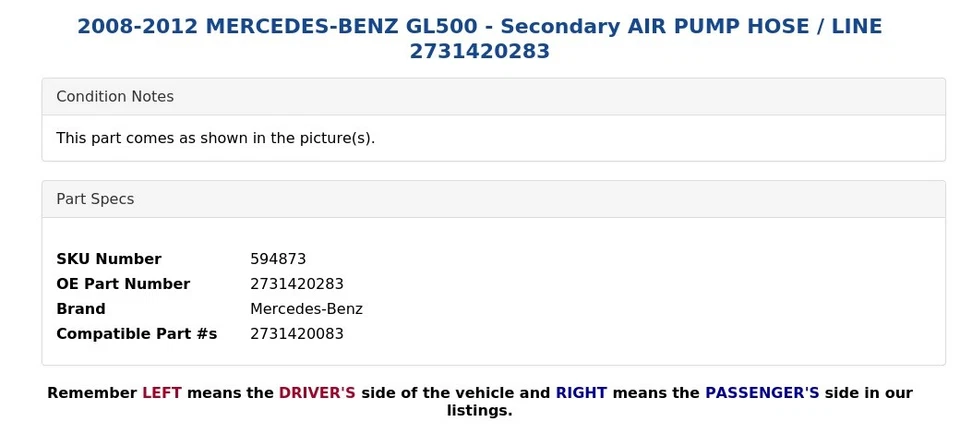Select the compatible part number 2731420083
This screenshot has height=434, width=960.
[x=297, y=334]
